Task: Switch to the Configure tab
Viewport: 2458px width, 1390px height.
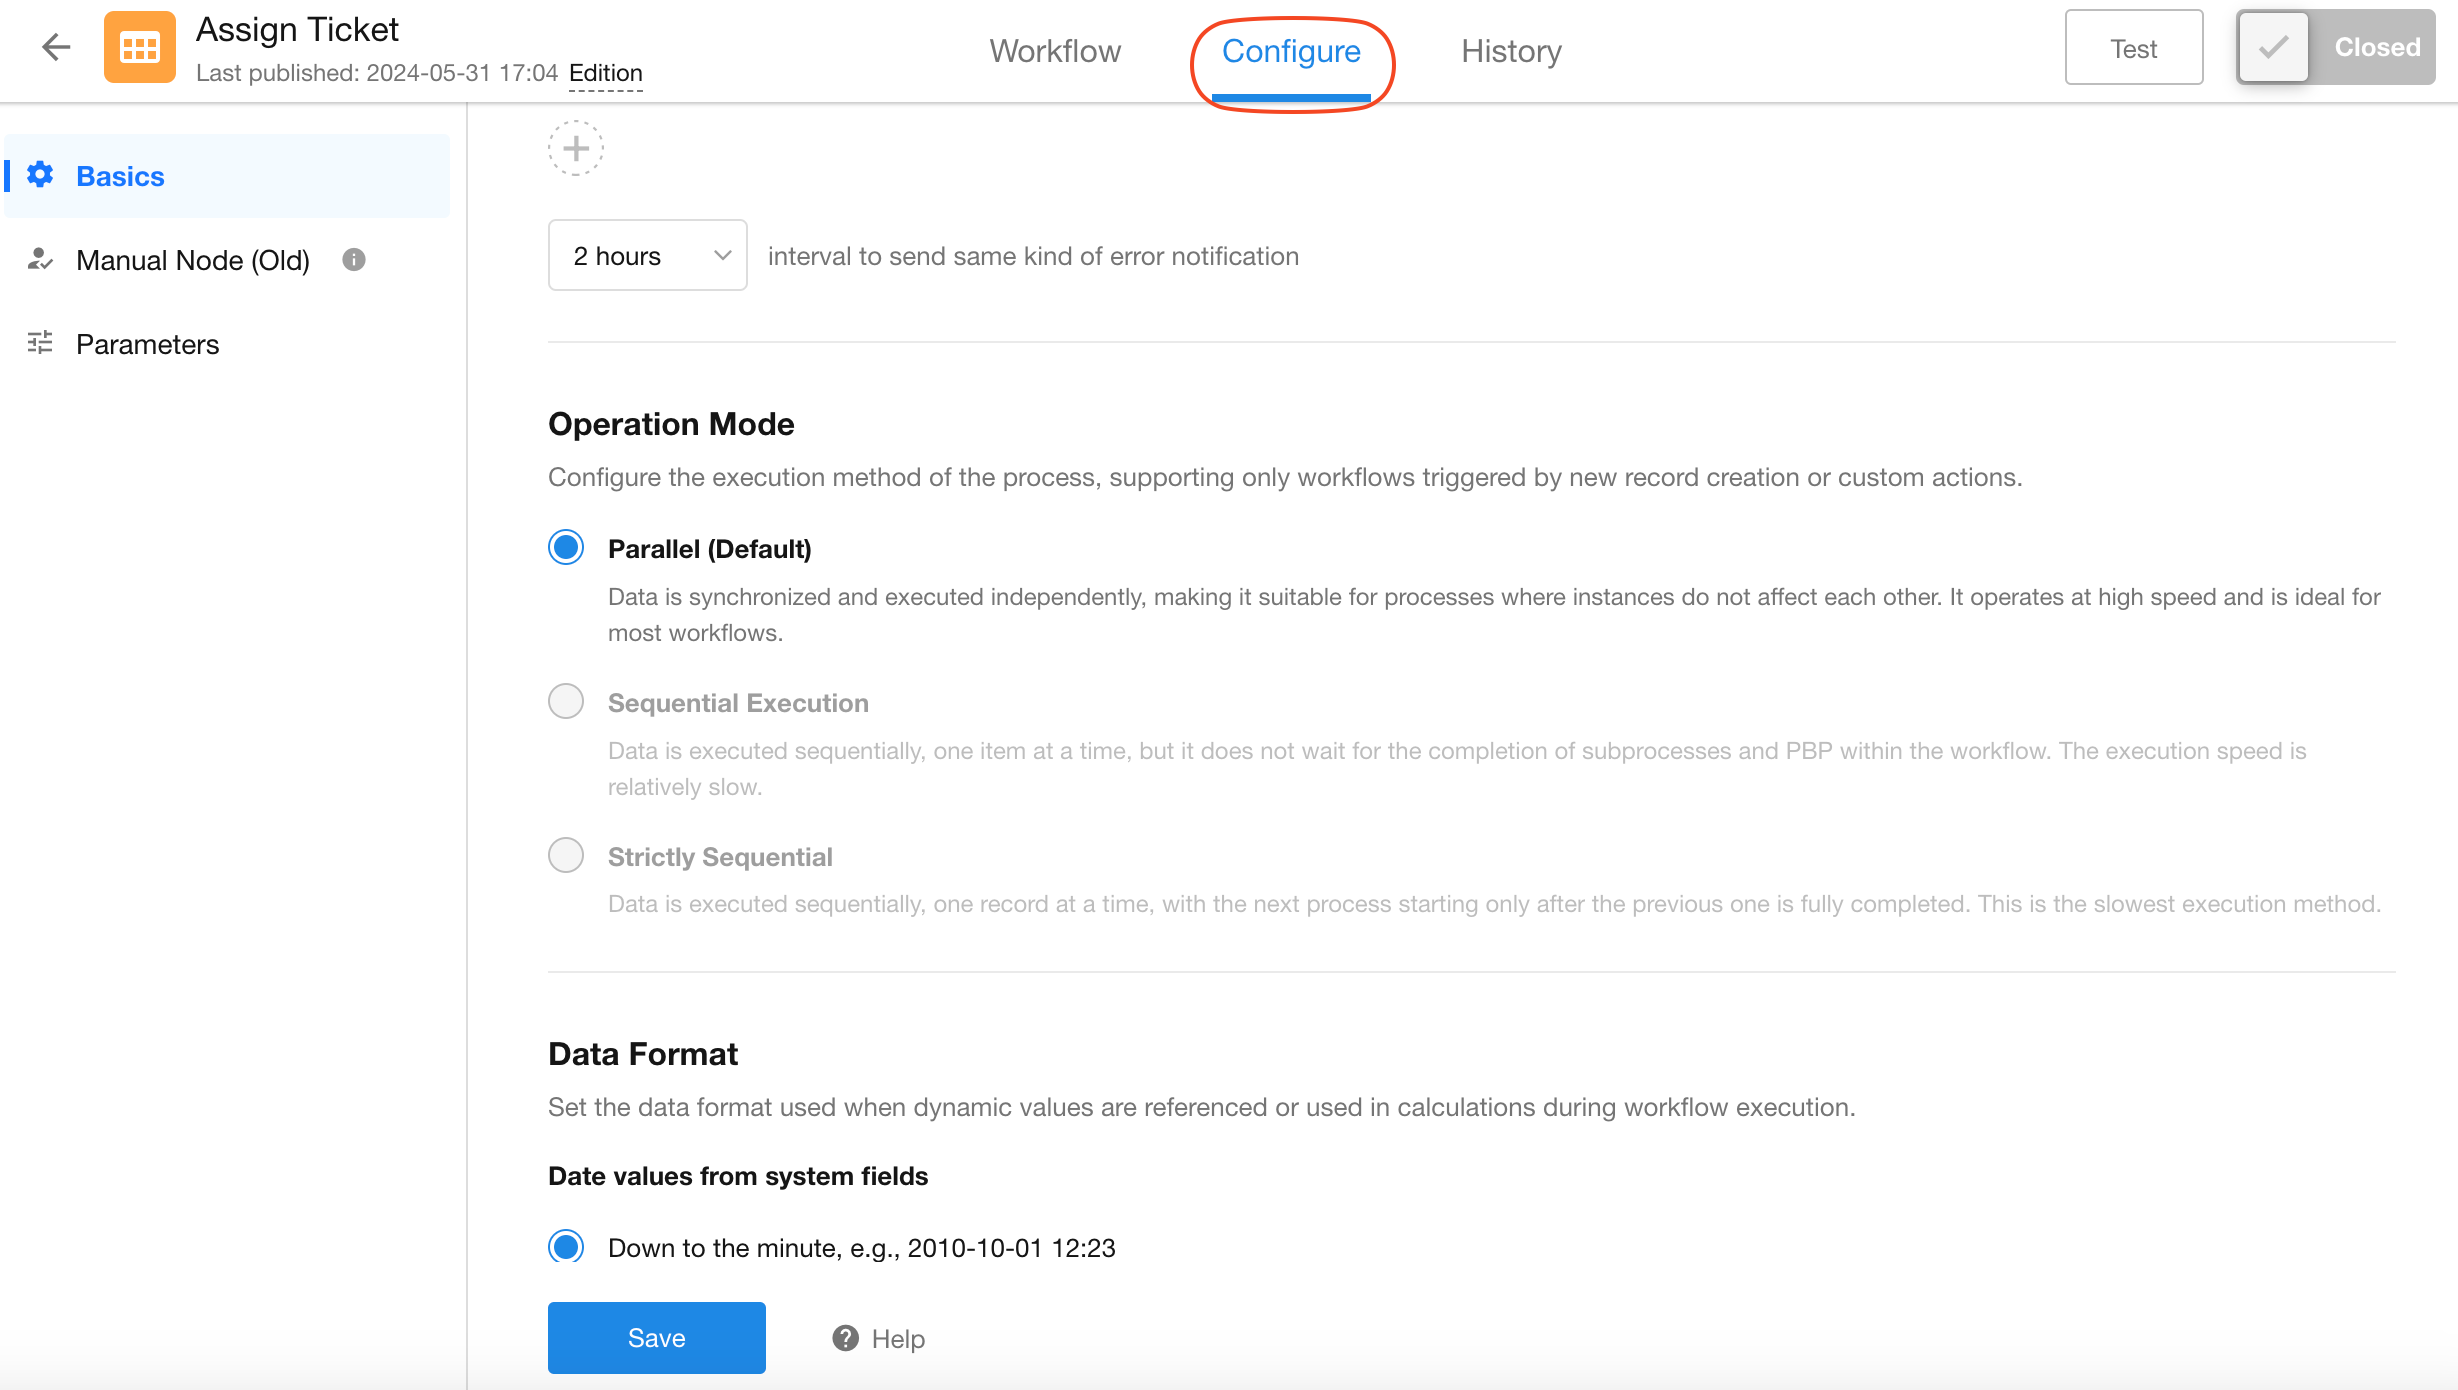Action: (1291, 51)
